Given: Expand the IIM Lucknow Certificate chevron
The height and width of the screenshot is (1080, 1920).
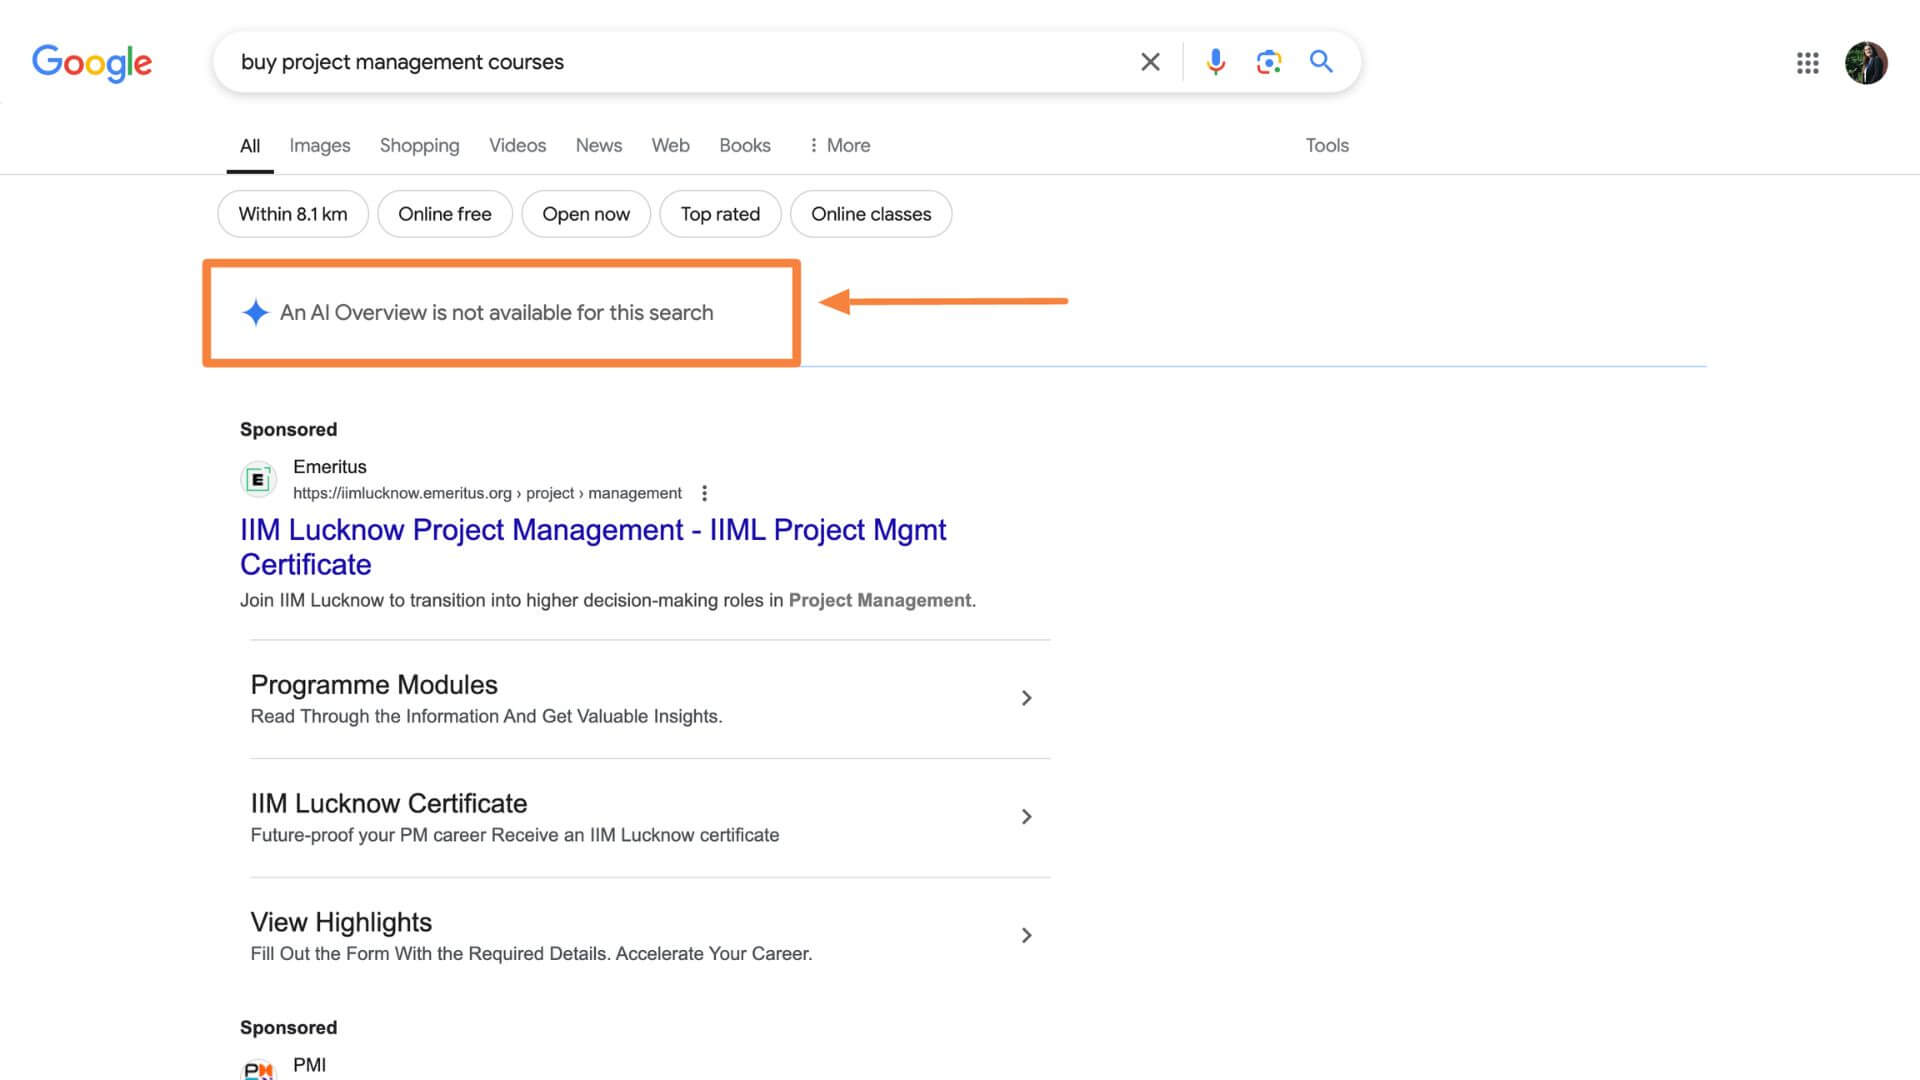Looking at the screenshot, I should pos(1026,817).
